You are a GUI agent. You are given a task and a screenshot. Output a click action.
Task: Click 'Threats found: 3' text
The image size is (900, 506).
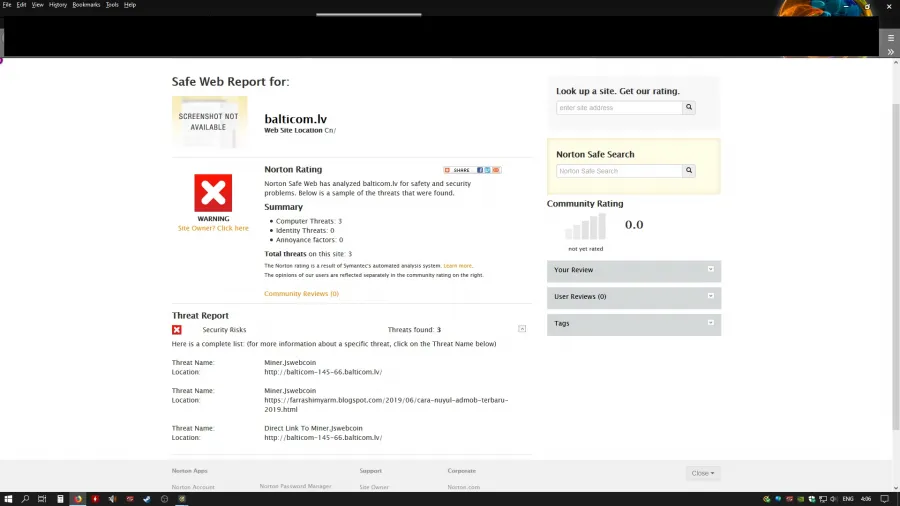pyautogui.click(x=414, y=330)
